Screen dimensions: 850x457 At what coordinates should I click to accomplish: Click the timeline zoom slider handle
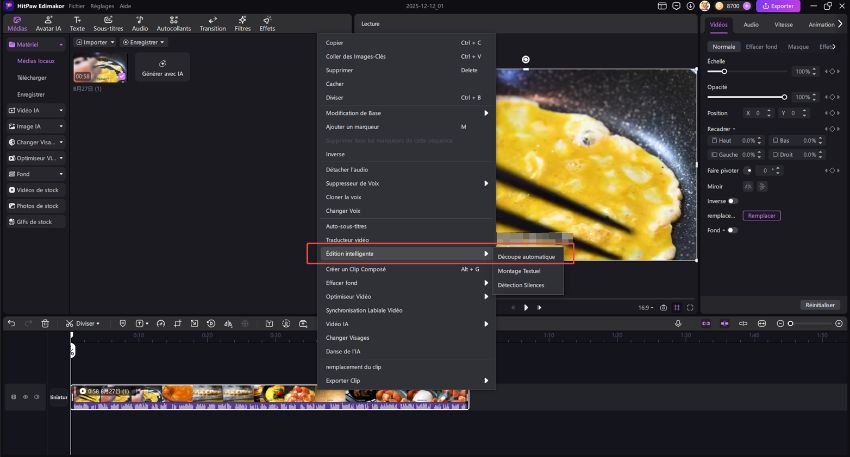coord(790,324)
